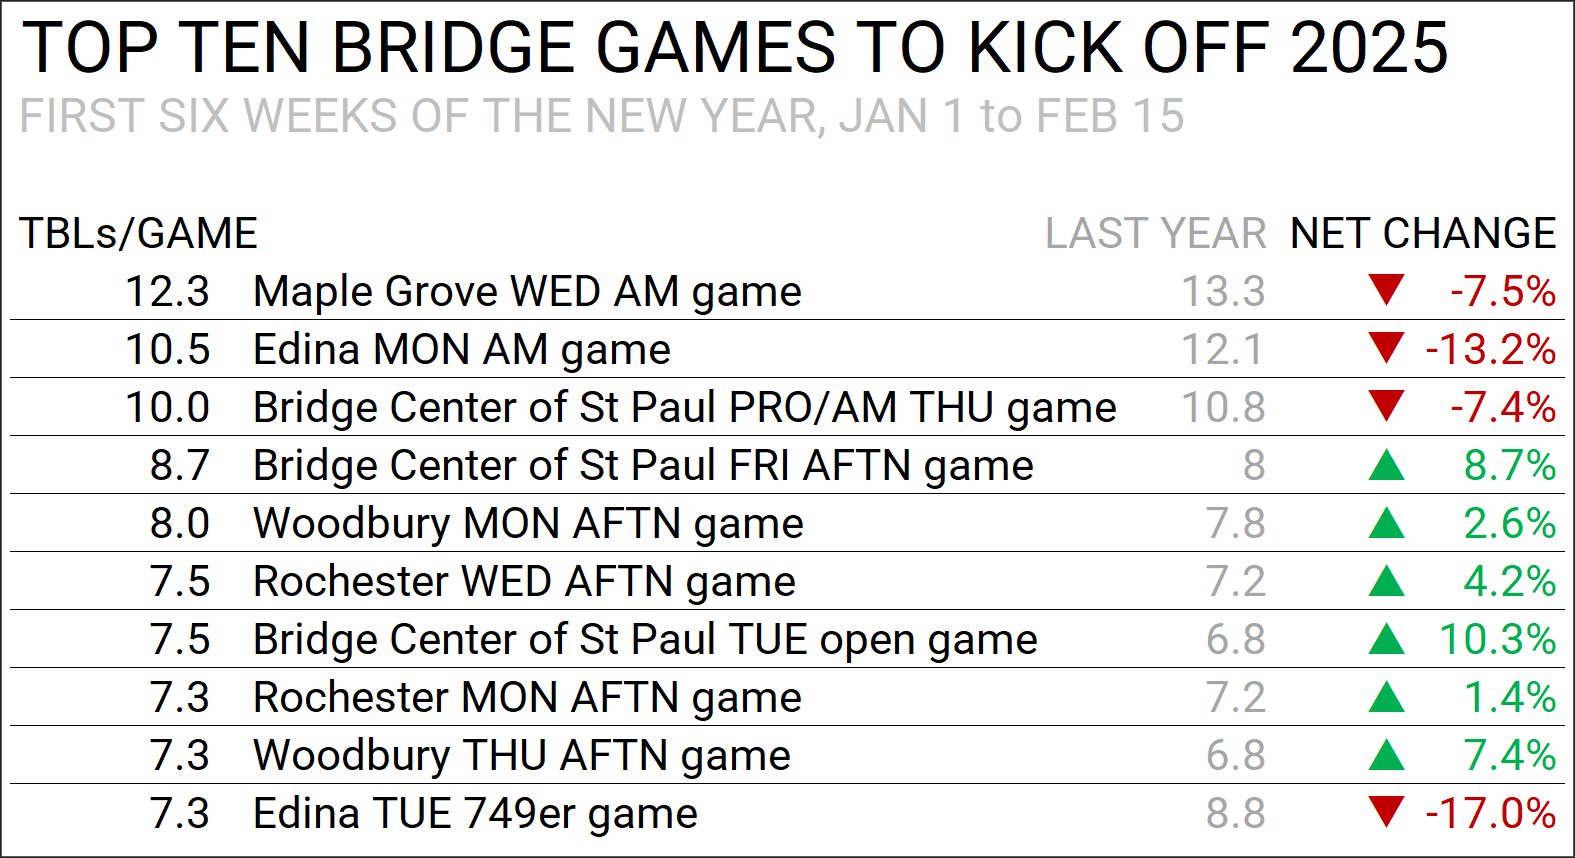The width and height of the screenshot is (1575, 858).
Task: Click red down arrow beside -13.2%
Action: tap(1387, 348)
